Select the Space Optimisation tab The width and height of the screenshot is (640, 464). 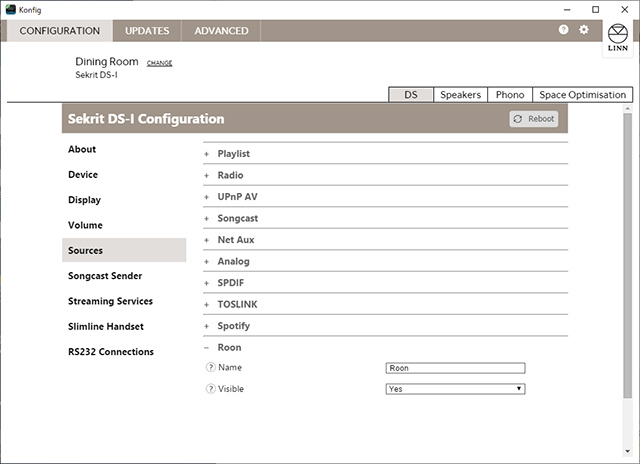pyautogui.click(x=582, y=95)
